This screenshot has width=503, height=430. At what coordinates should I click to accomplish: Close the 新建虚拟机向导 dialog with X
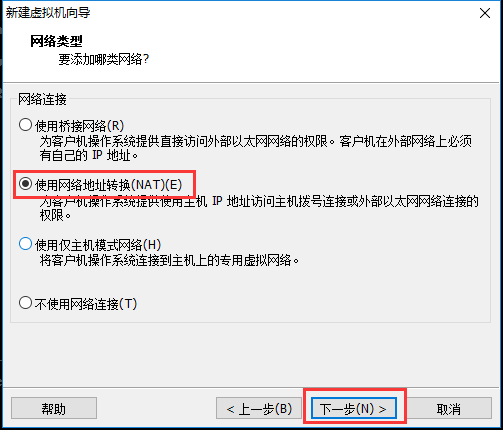pos(485,13)
